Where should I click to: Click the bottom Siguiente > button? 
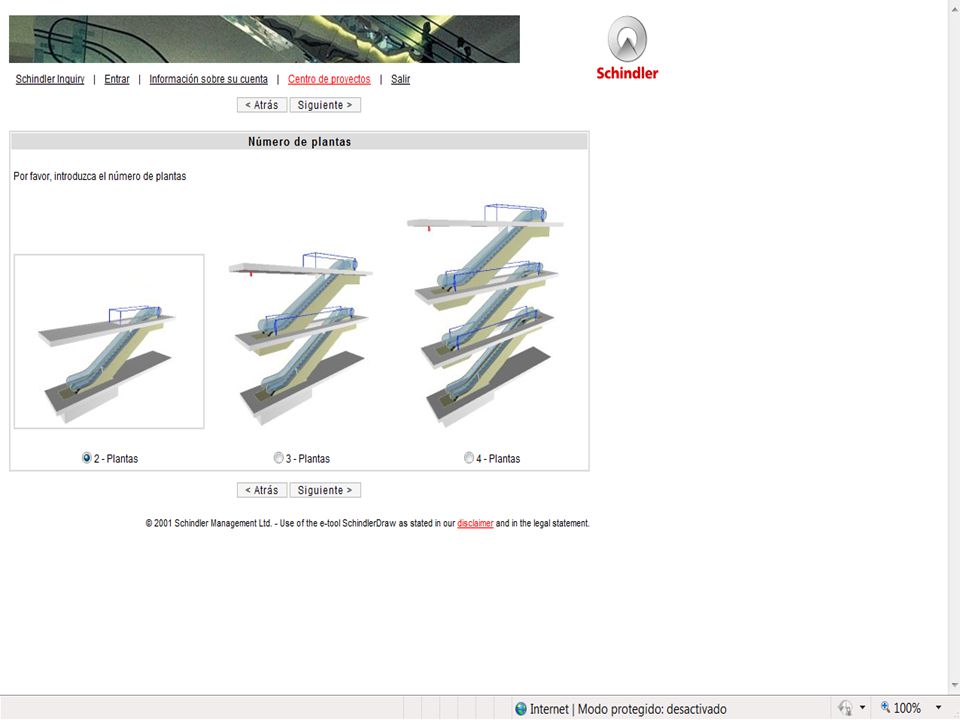[x=325, y=490]
